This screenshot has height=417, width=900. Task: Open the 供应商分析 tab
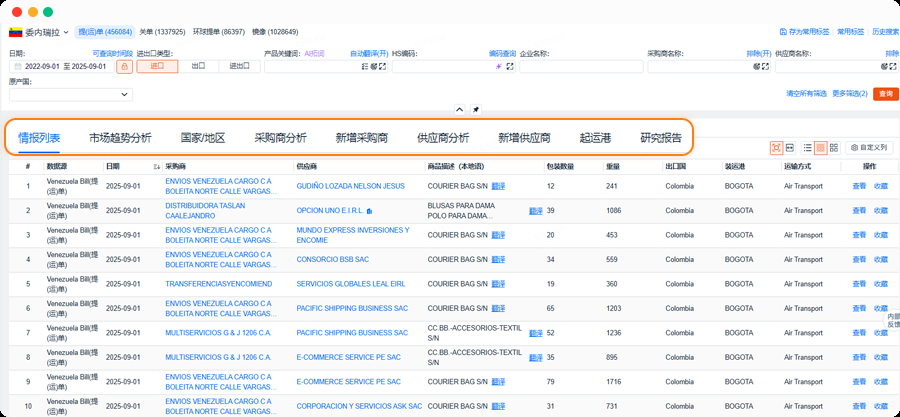442,138
